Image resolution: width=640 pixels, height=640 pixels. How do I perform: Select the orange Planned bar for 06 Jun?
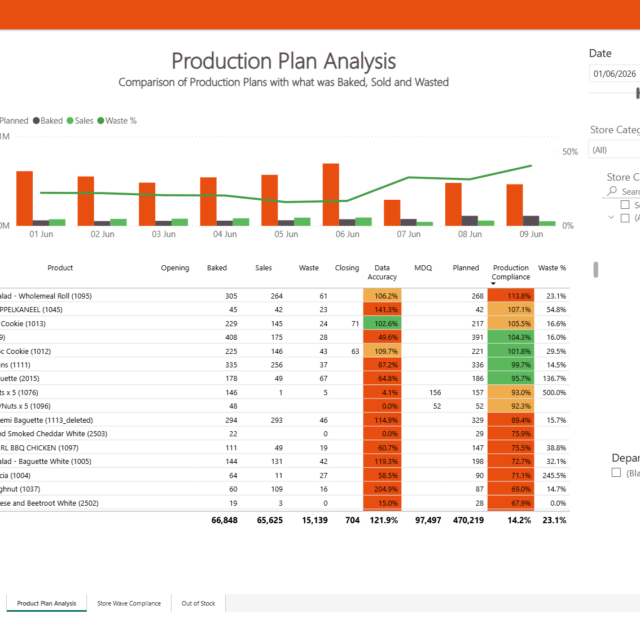pyautogui.click(x=331, y=195)
